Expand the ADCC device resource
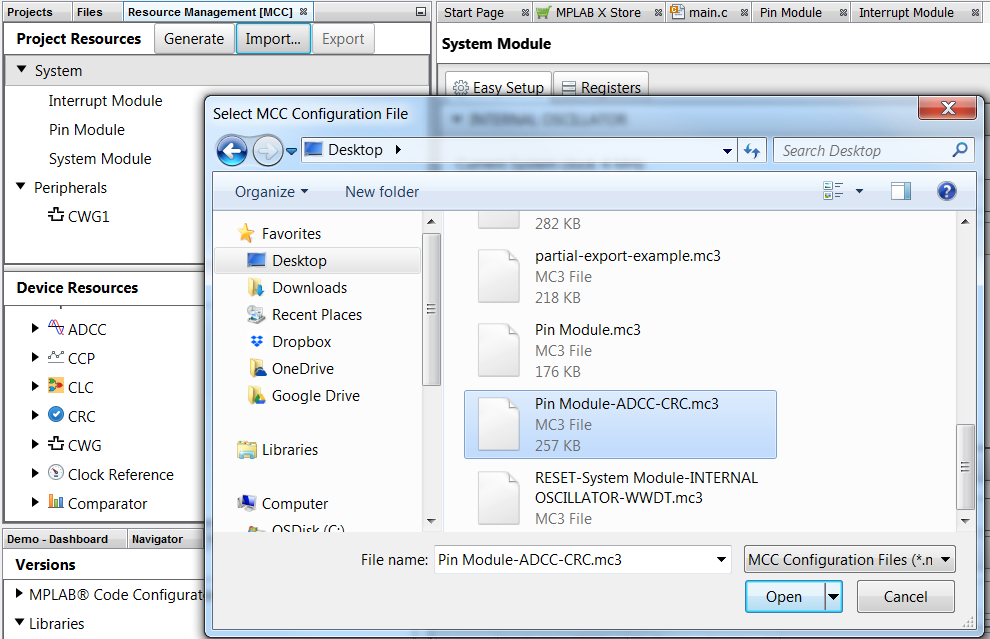990x639 pixels. pyautogui.click(x=36, y=328)
